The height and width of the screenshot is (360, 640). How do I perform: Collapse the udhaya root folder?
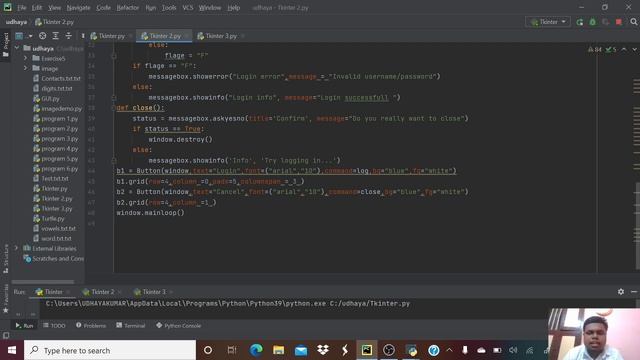click(x=17, y=48)
